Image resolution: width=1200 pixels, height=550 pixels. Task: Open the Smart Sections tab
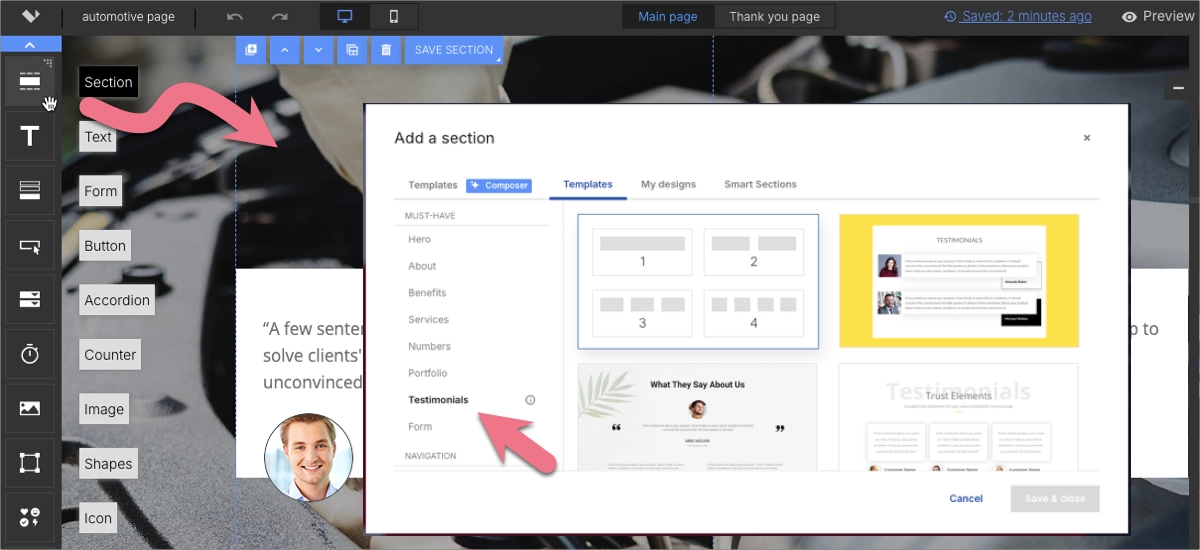click(x=760, y=184)
